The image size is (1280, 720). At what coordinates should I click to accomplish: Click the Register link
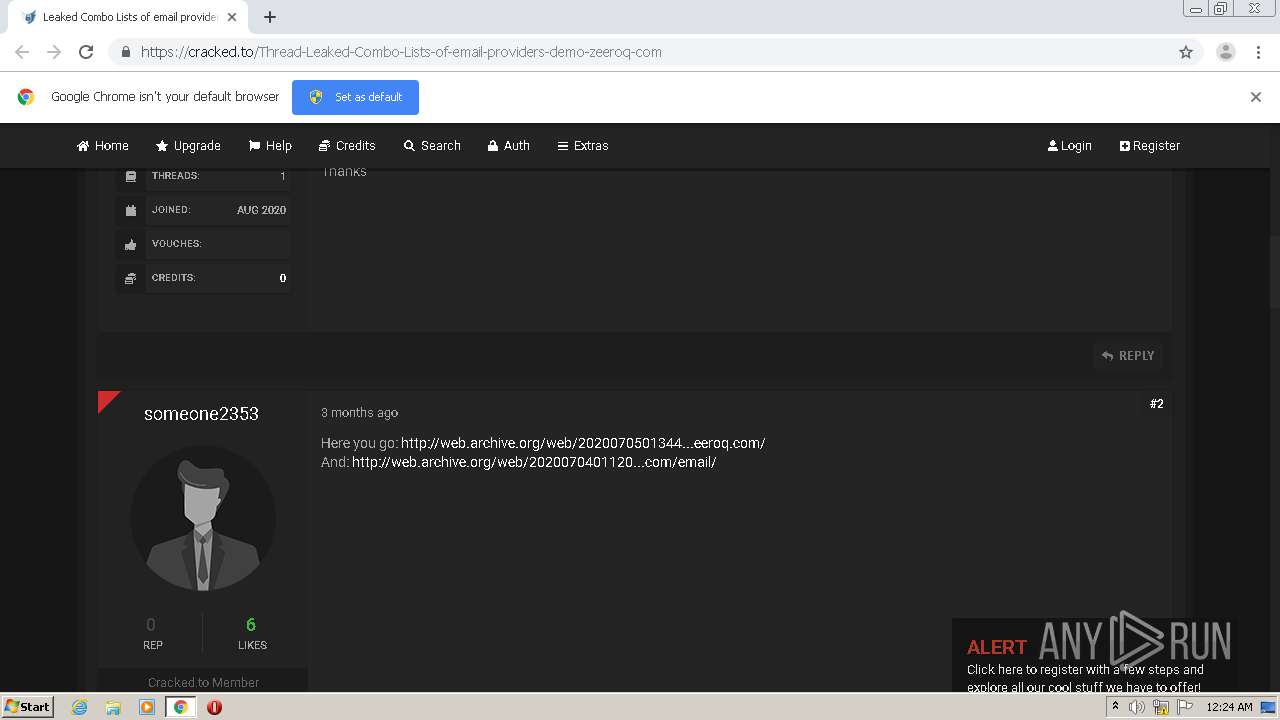point(1150,145)
